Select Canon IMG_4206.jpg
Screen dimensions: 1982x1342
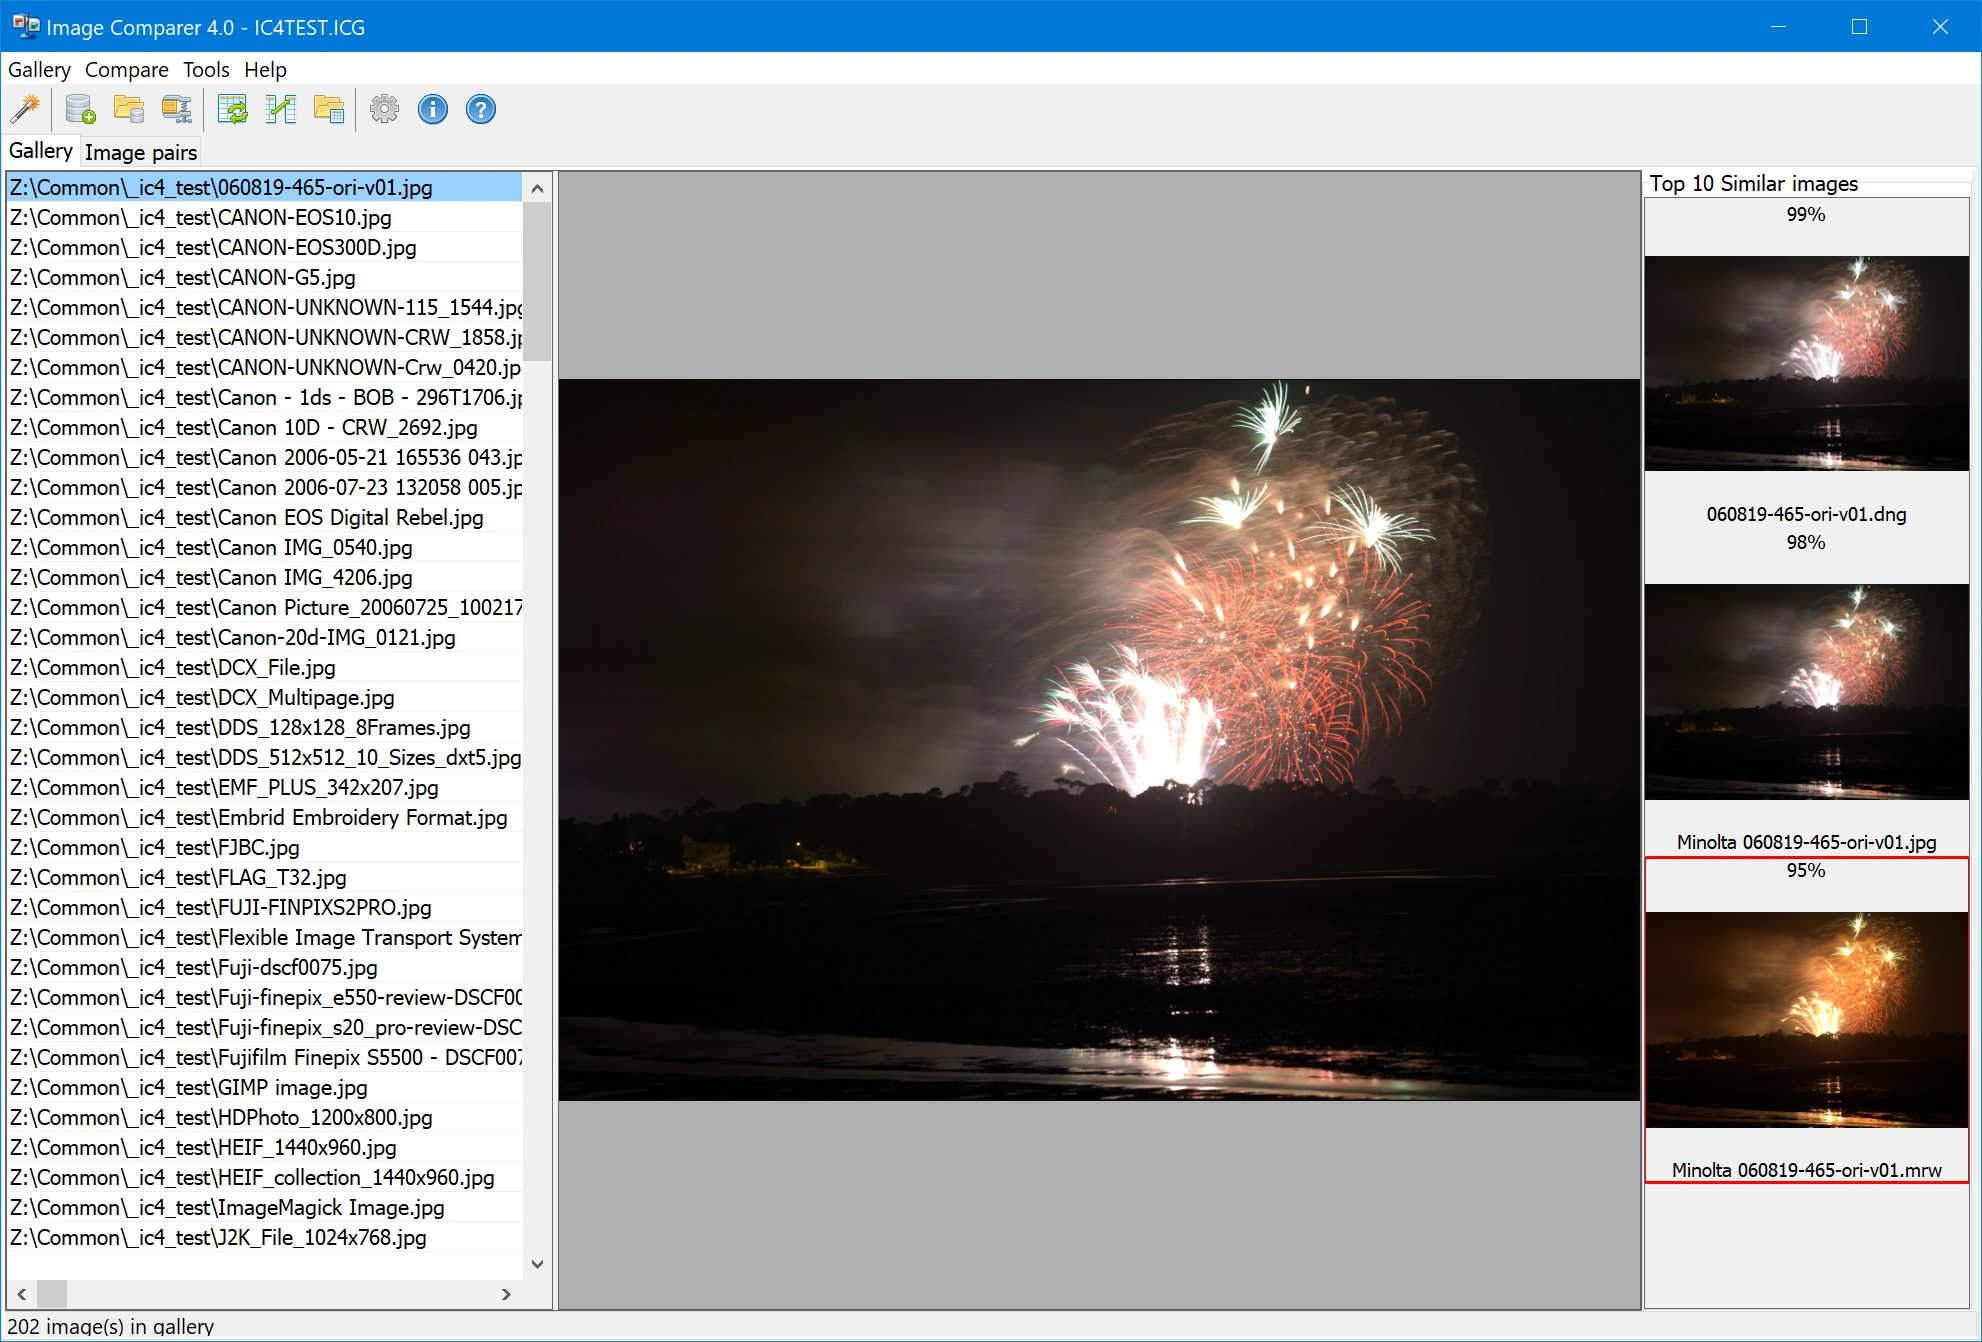264,577
